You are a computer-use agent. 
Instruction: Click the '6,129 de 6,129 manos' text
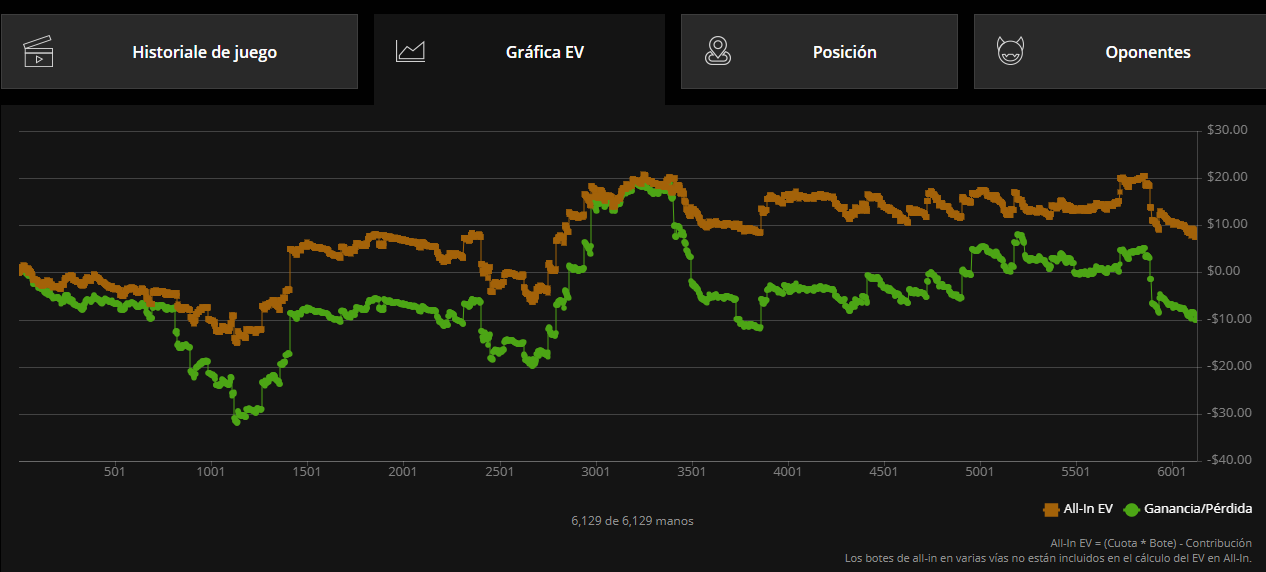pos(632,521)
